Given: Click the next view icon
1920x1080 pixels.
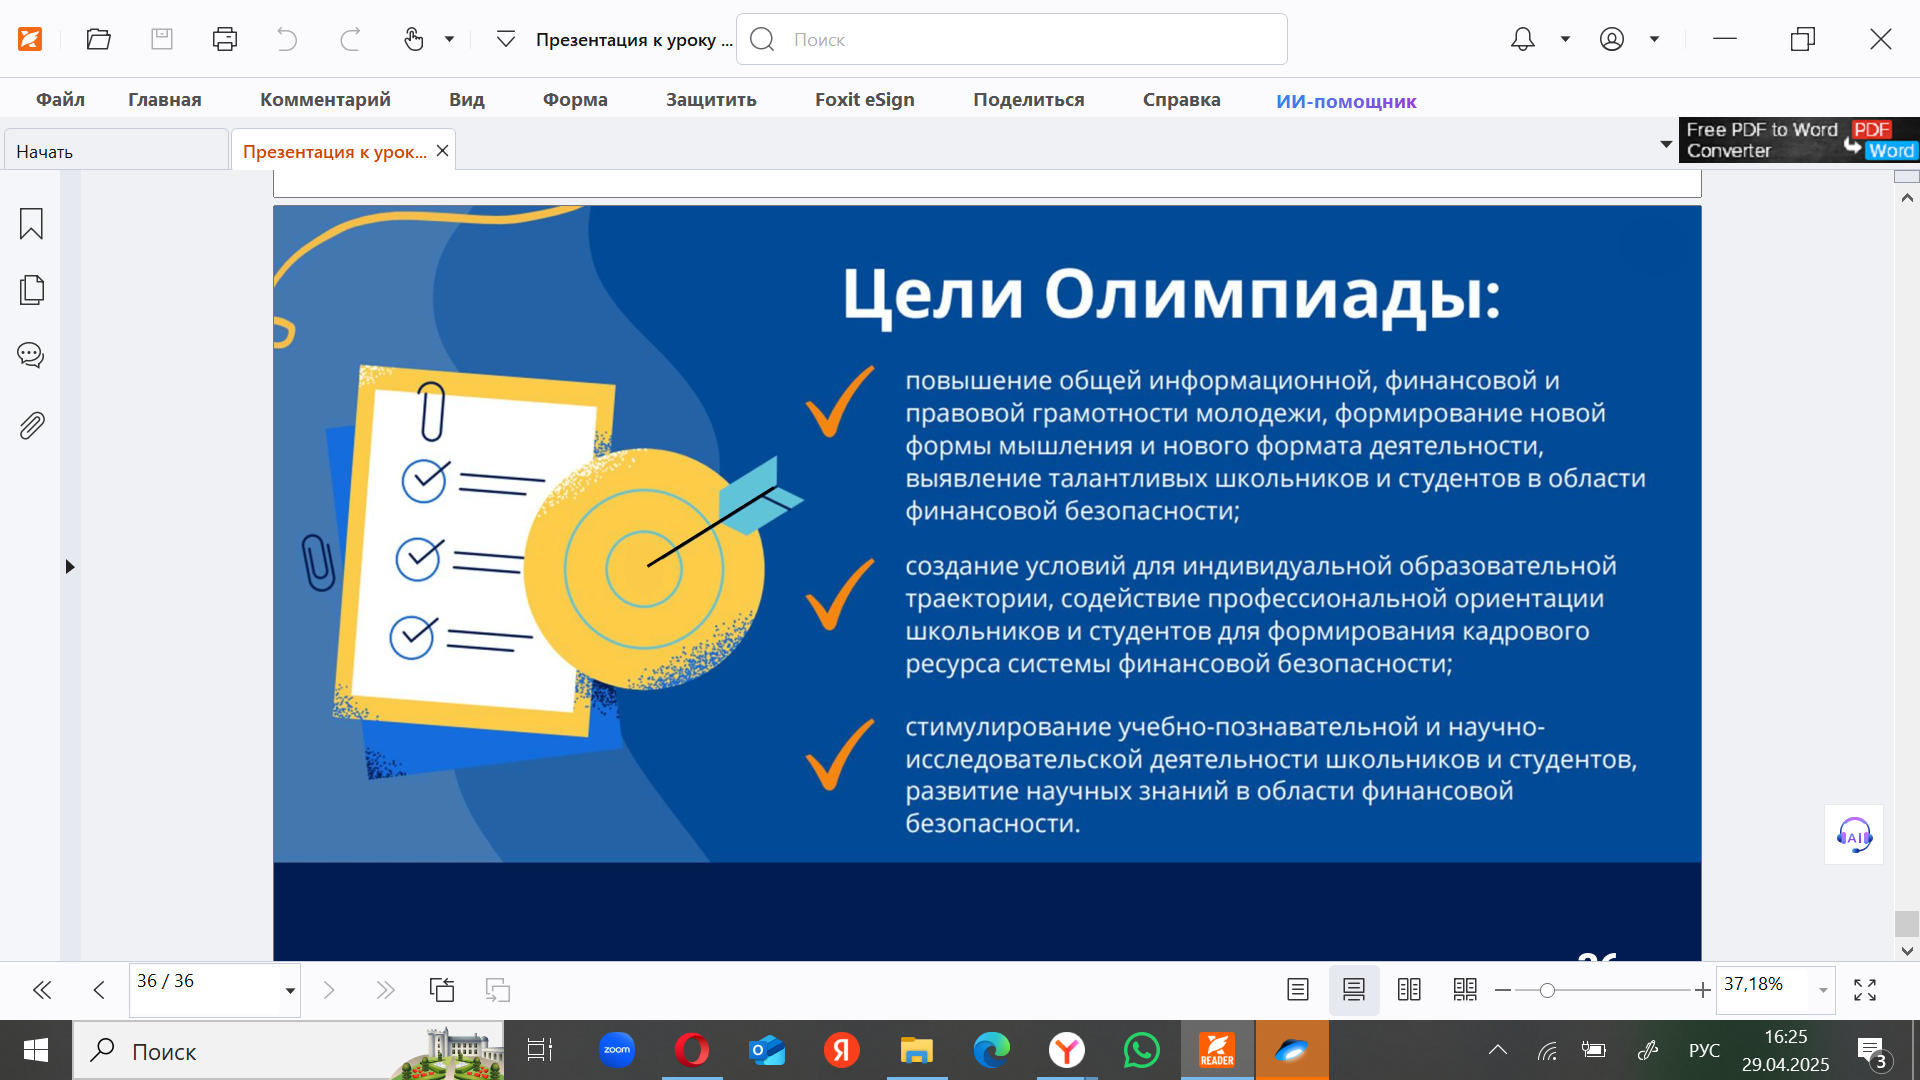Looking at the screenshot, I should tap(497, 990).
